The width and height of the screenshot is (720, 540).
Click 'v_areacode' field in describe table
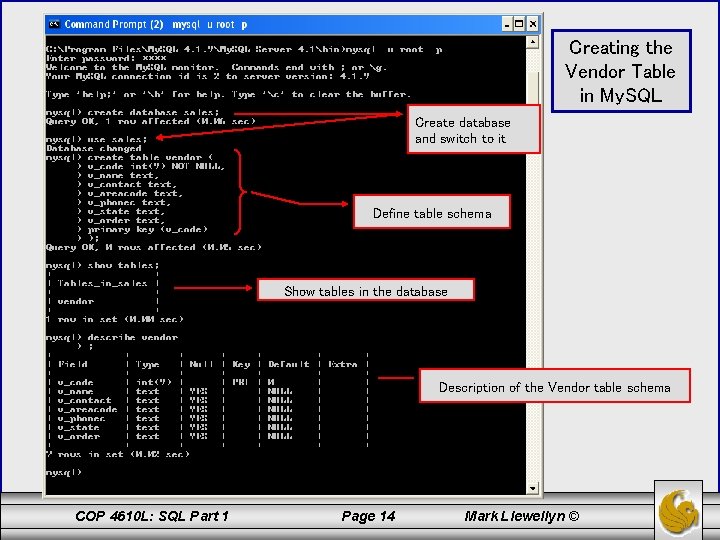[87, 409]
